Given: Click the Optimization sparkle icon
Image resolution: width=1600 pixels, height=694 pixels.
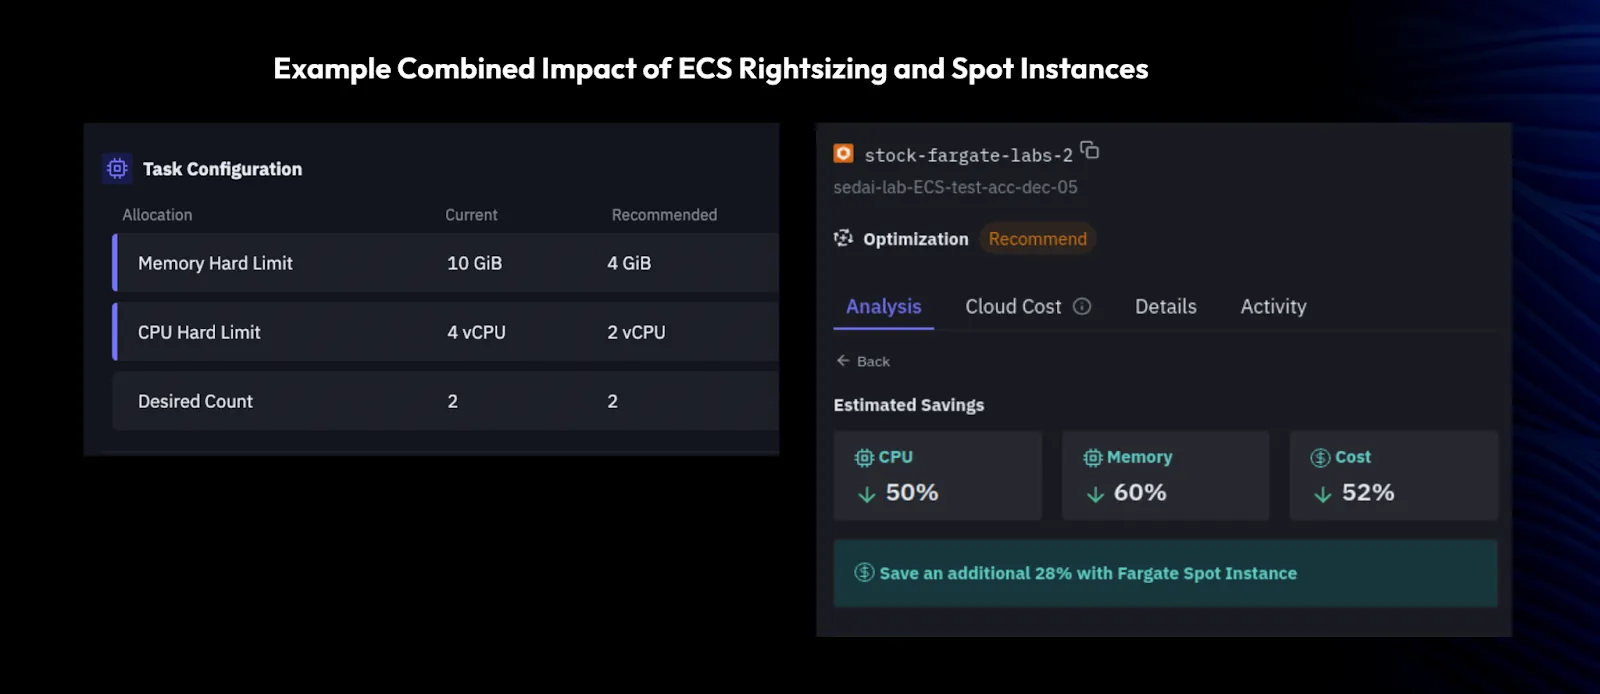Looking at the screenshot, I should pos(844,238).
